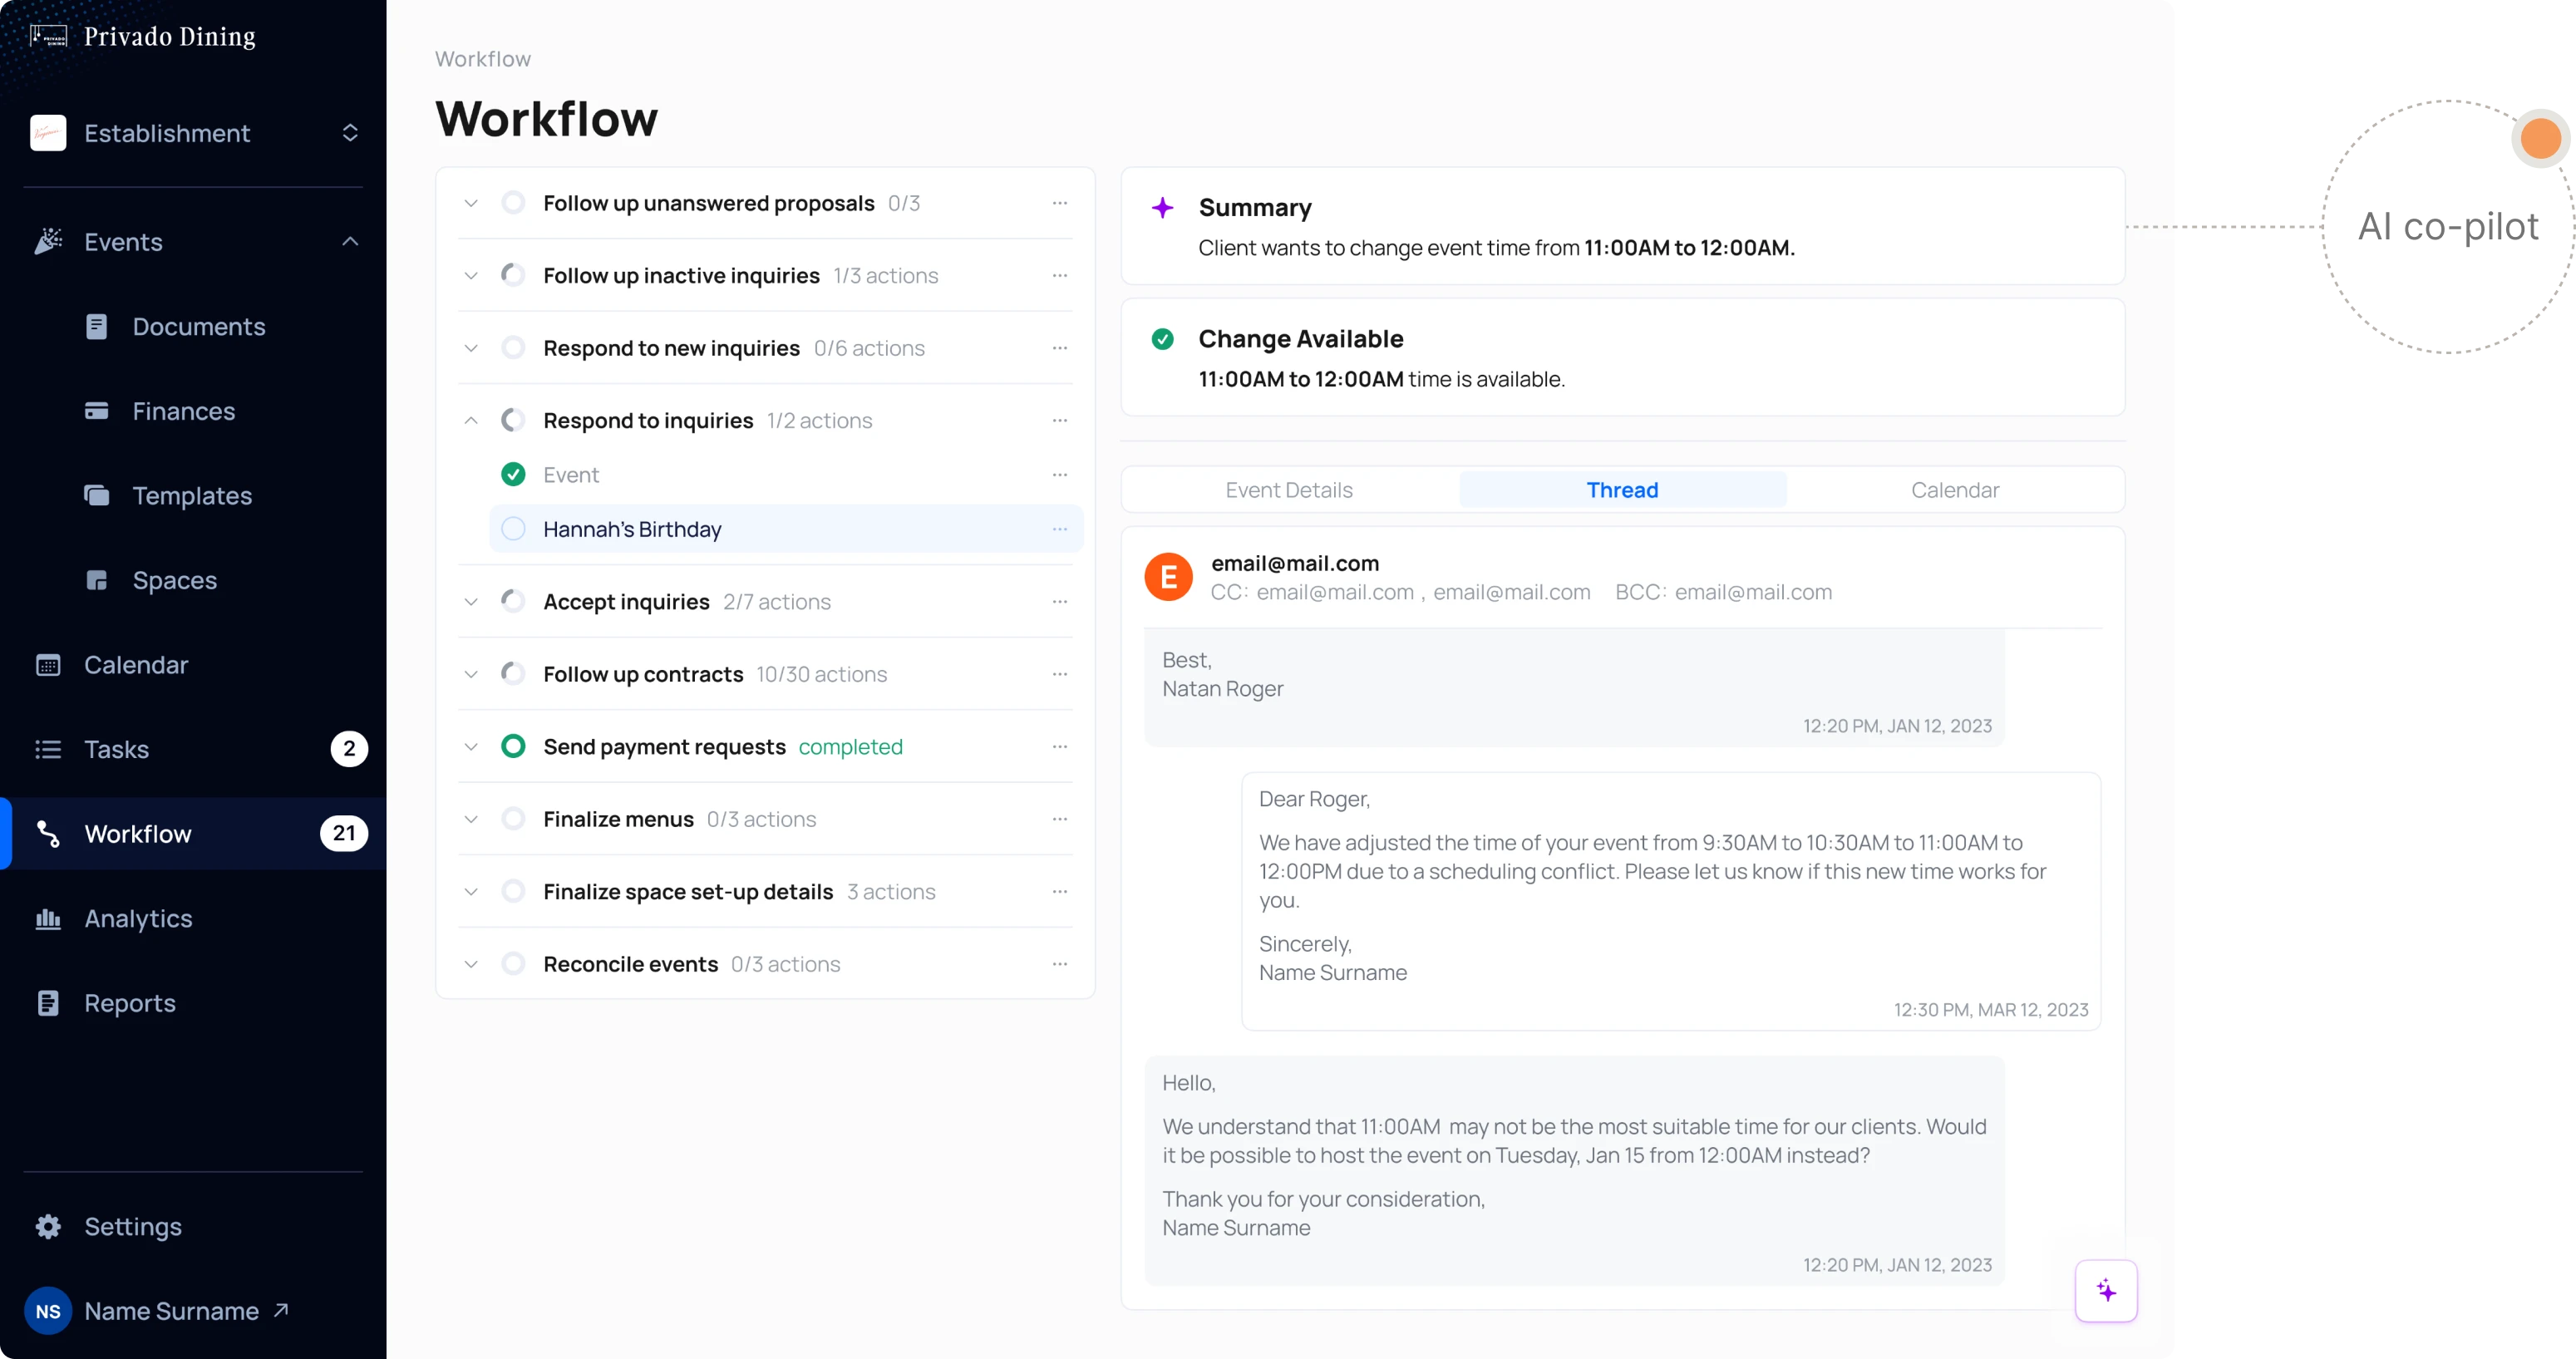Open the Documents section in the sidebar
The width and height of the screenshot is (2576, 1359).
point(197,326)
